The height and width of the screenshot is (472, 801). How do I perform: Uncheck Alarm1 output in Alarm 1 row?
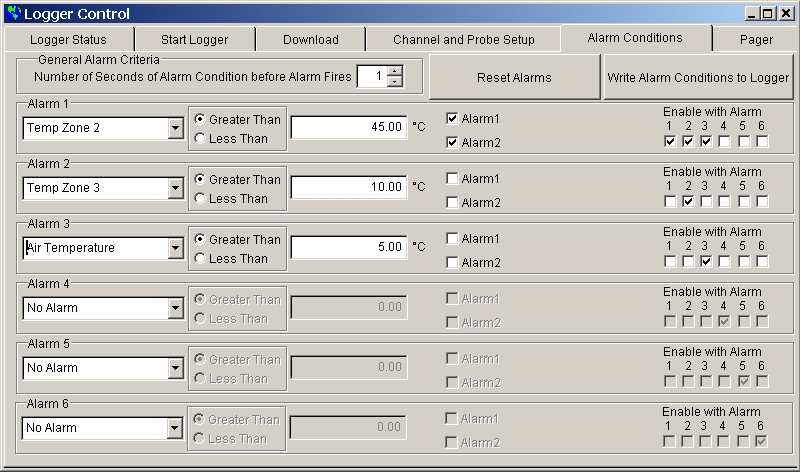(452, 119)
